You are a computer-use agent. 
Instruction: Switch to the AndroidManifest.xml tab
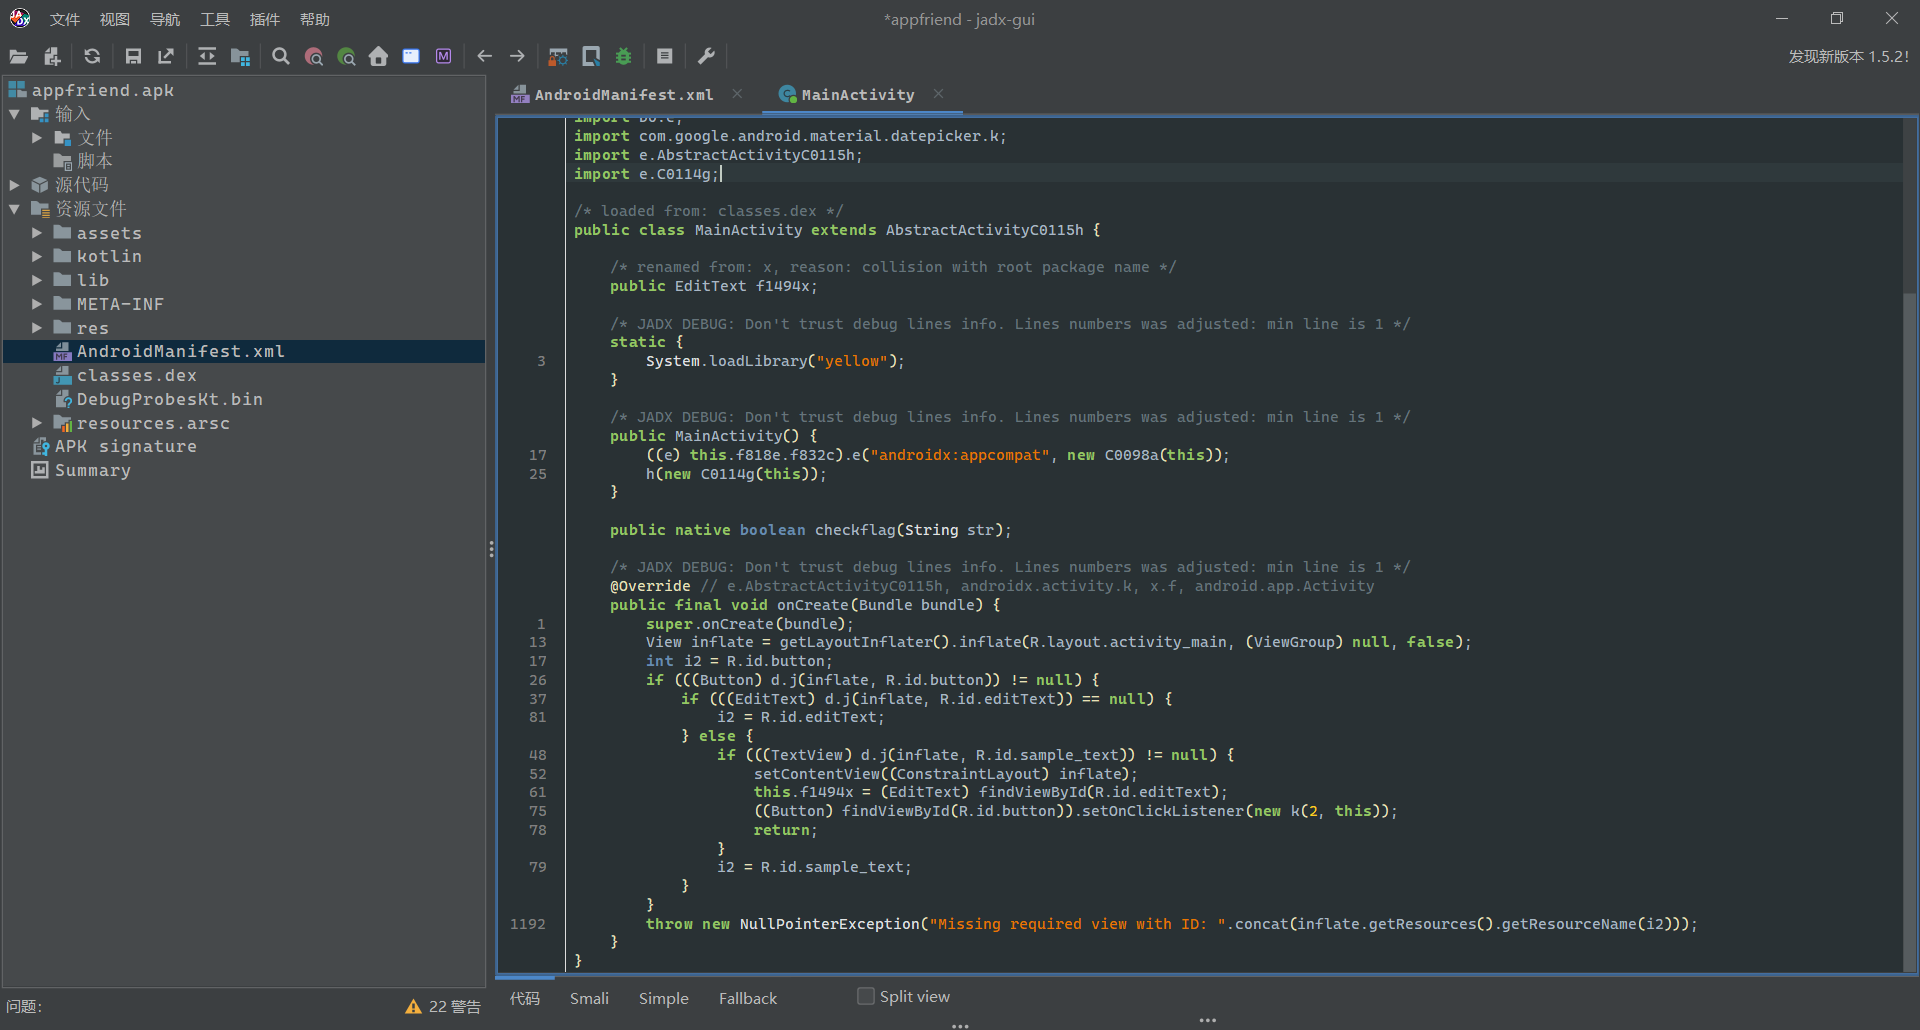tap(623, 95)
